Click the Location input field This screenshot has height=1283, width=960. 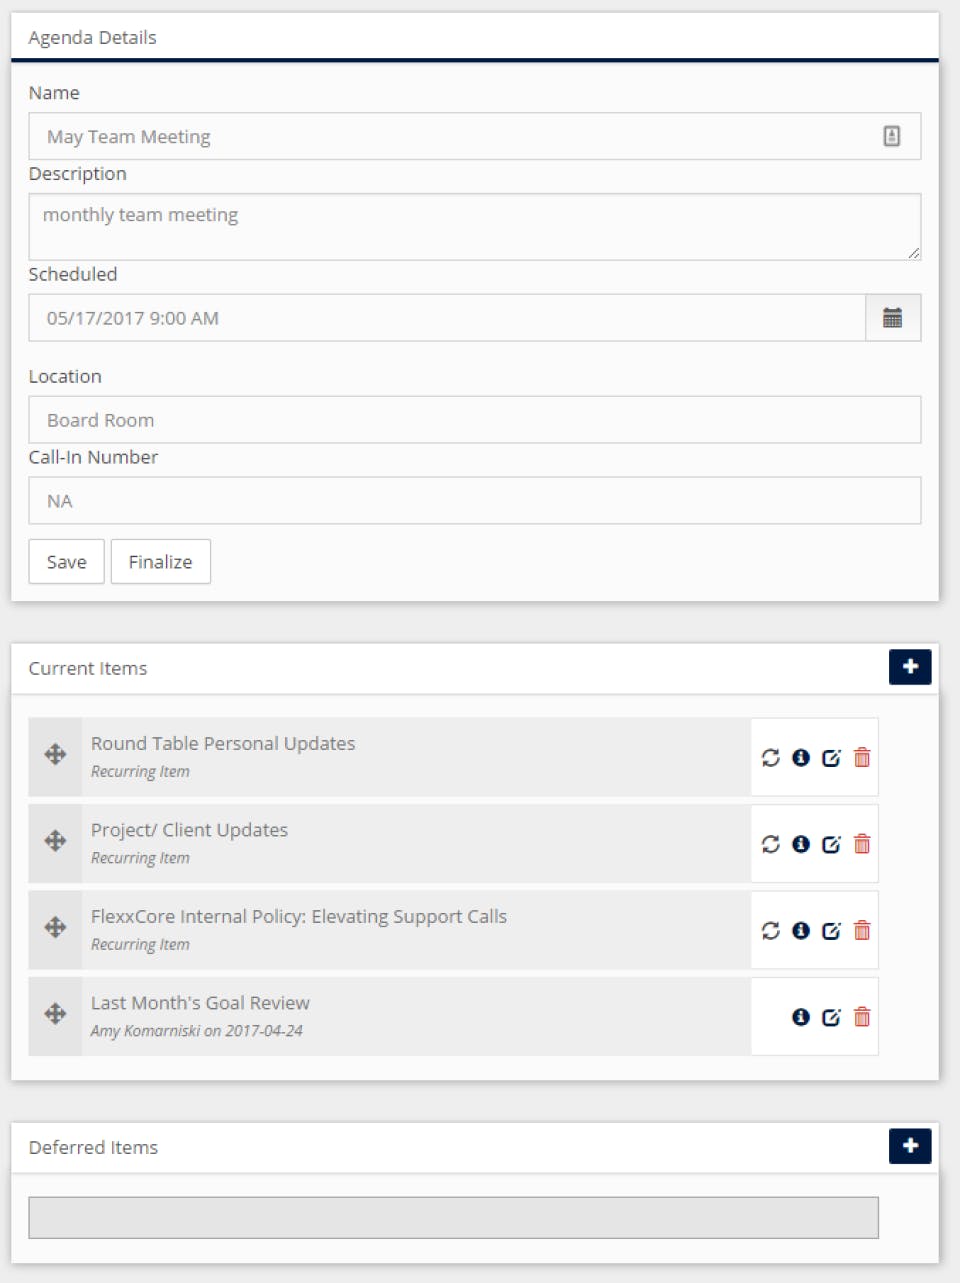[x=474, y=420]
